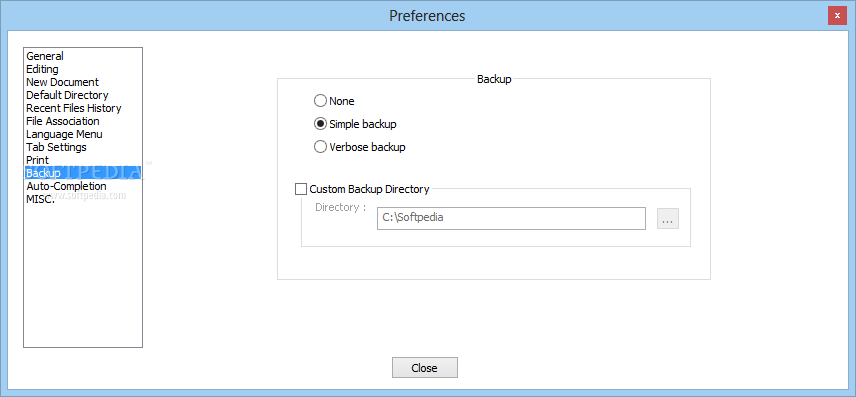Open File Association settings

pyautogui.click(x=83, y=121)
